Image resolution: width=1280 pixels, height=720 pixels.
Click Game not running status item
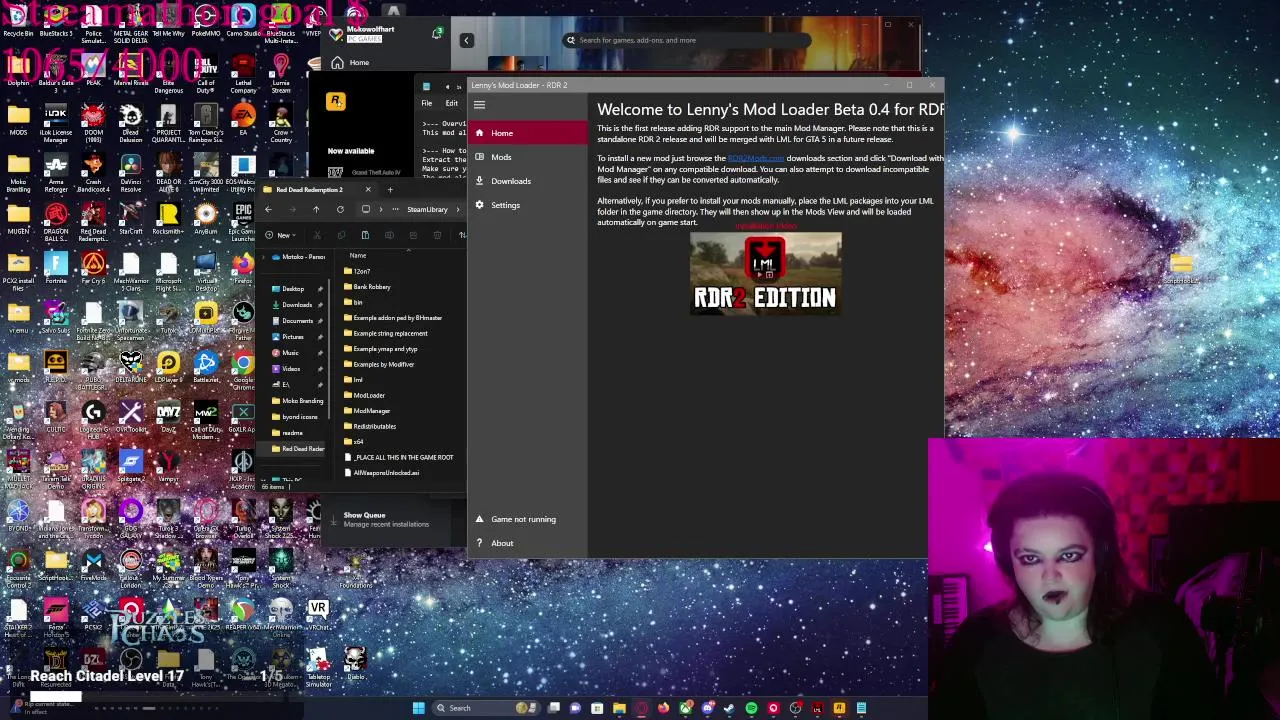[x=528, y=519]
